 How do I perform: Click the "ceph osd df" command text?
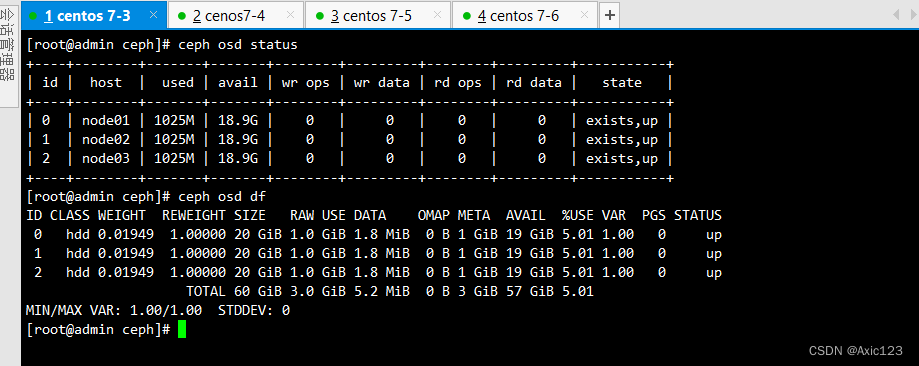click(x=222, y=196)
